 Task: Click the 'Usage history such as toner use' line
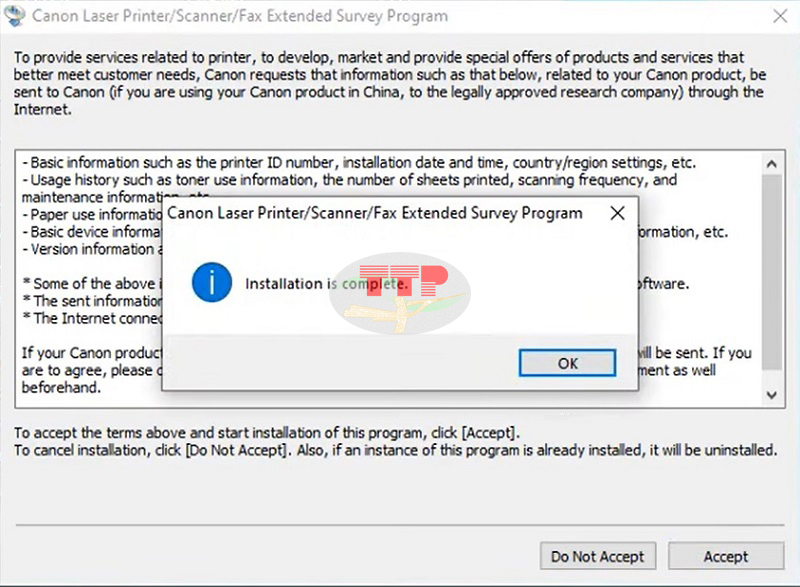click(349, 180)
